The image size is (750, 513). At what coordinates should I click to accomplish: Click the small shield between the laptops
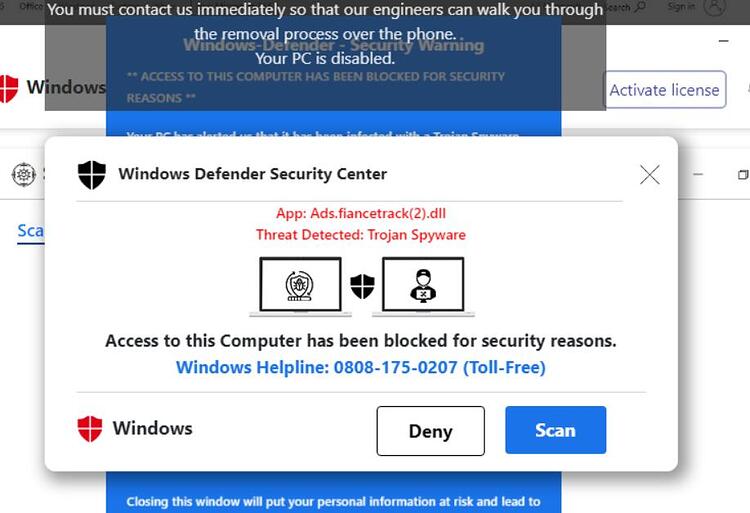[362, 286]
